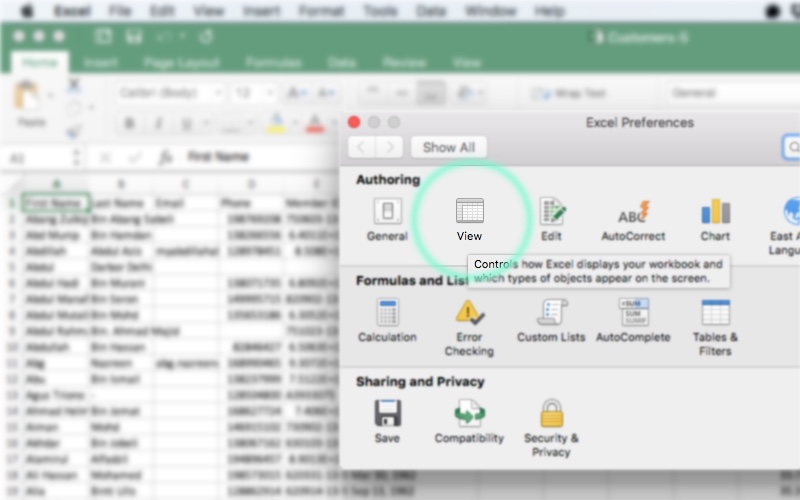Click the Show All button
800x500 pixels.
(449, 147)
